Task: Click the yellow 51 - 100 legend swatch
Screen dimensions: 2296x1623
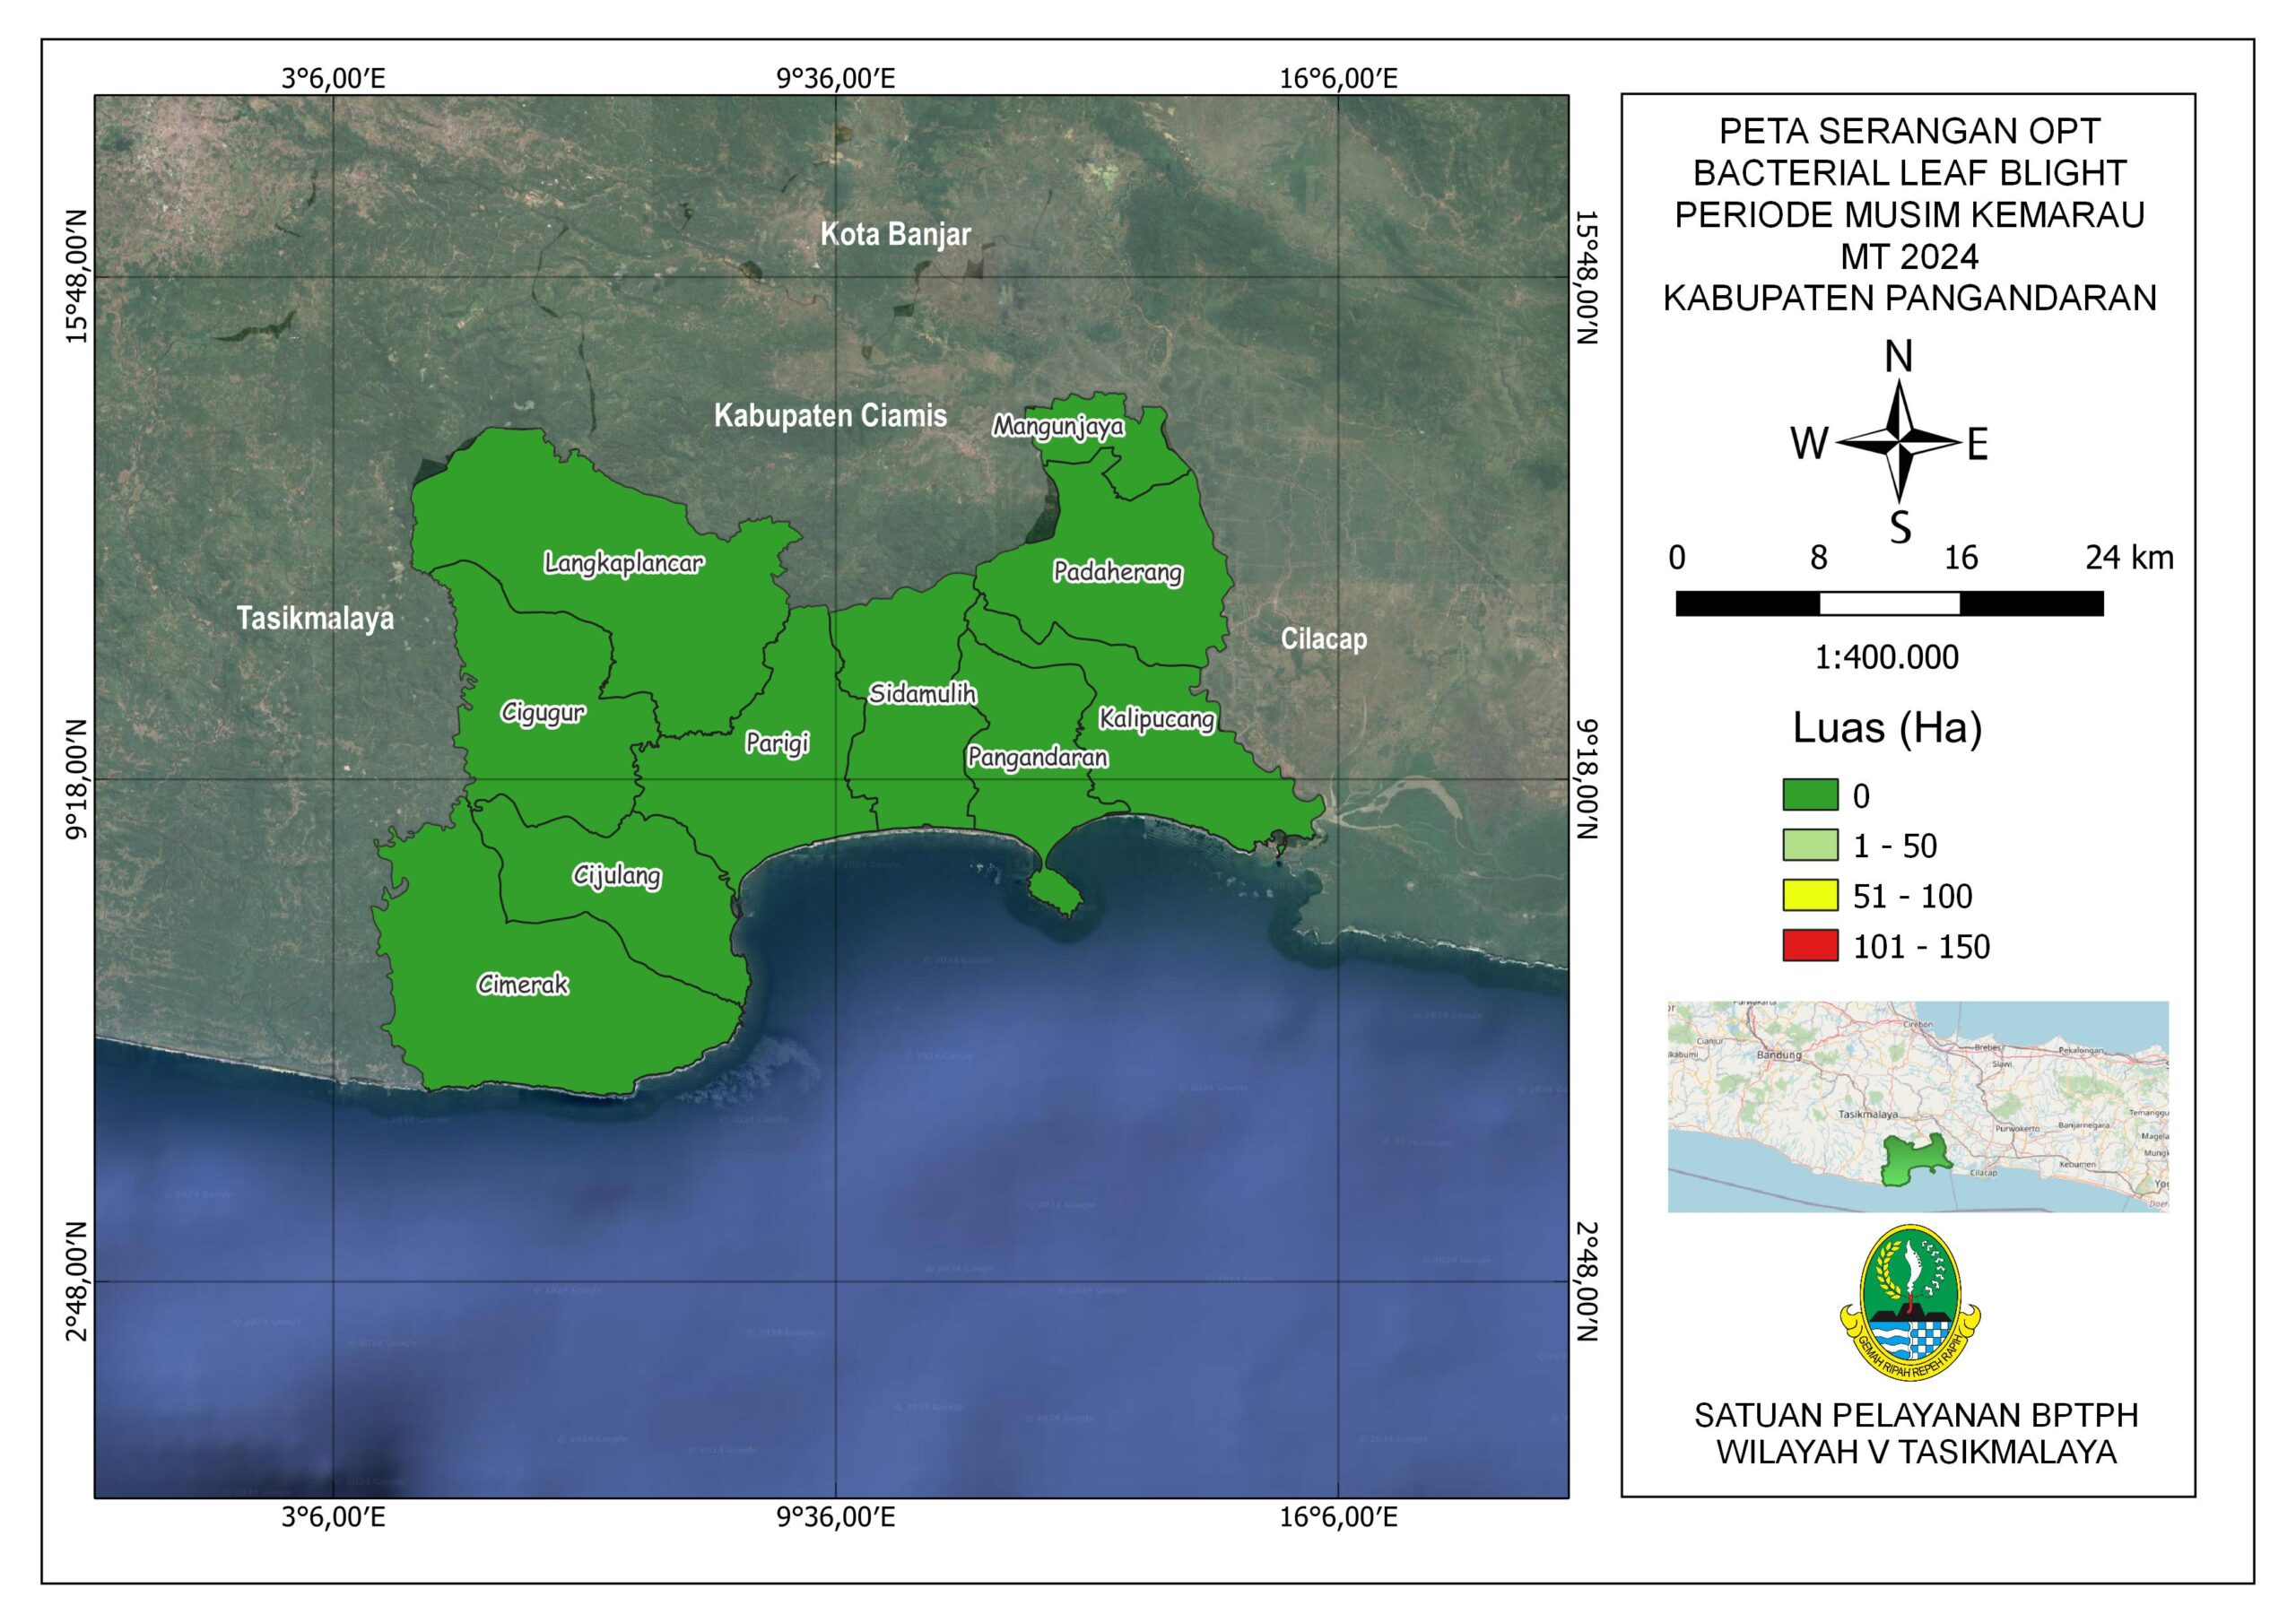Action: tap(1809, 895)
